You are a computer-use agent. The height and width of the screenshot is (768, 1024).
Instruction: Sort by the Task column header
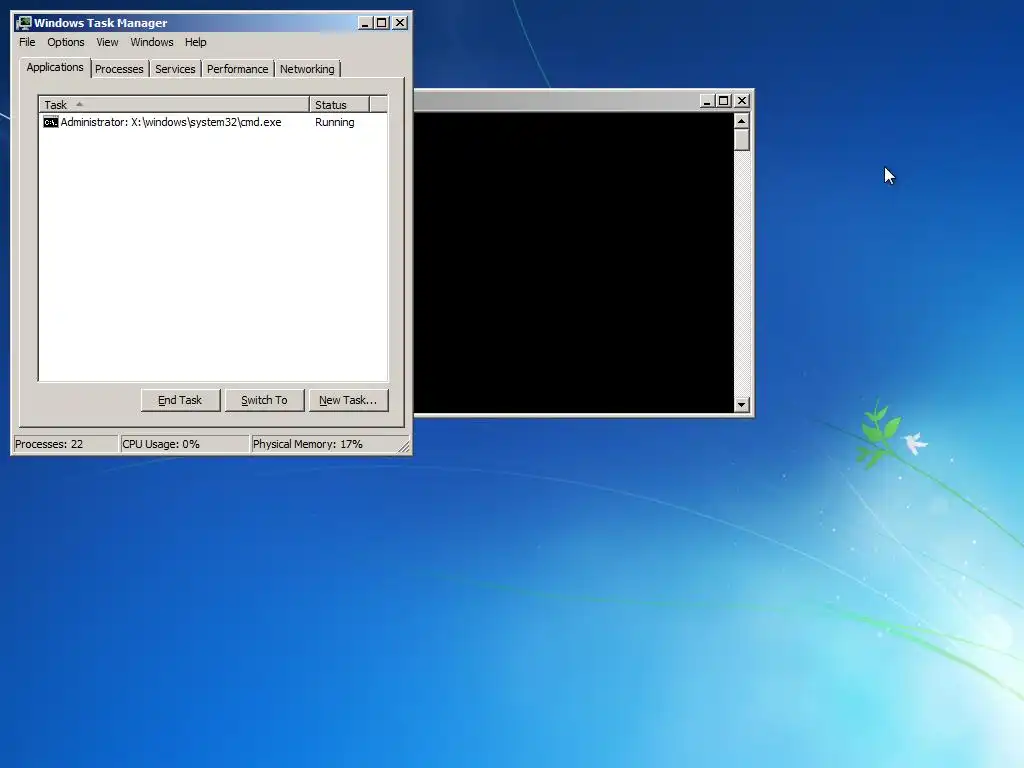[174, 104]
